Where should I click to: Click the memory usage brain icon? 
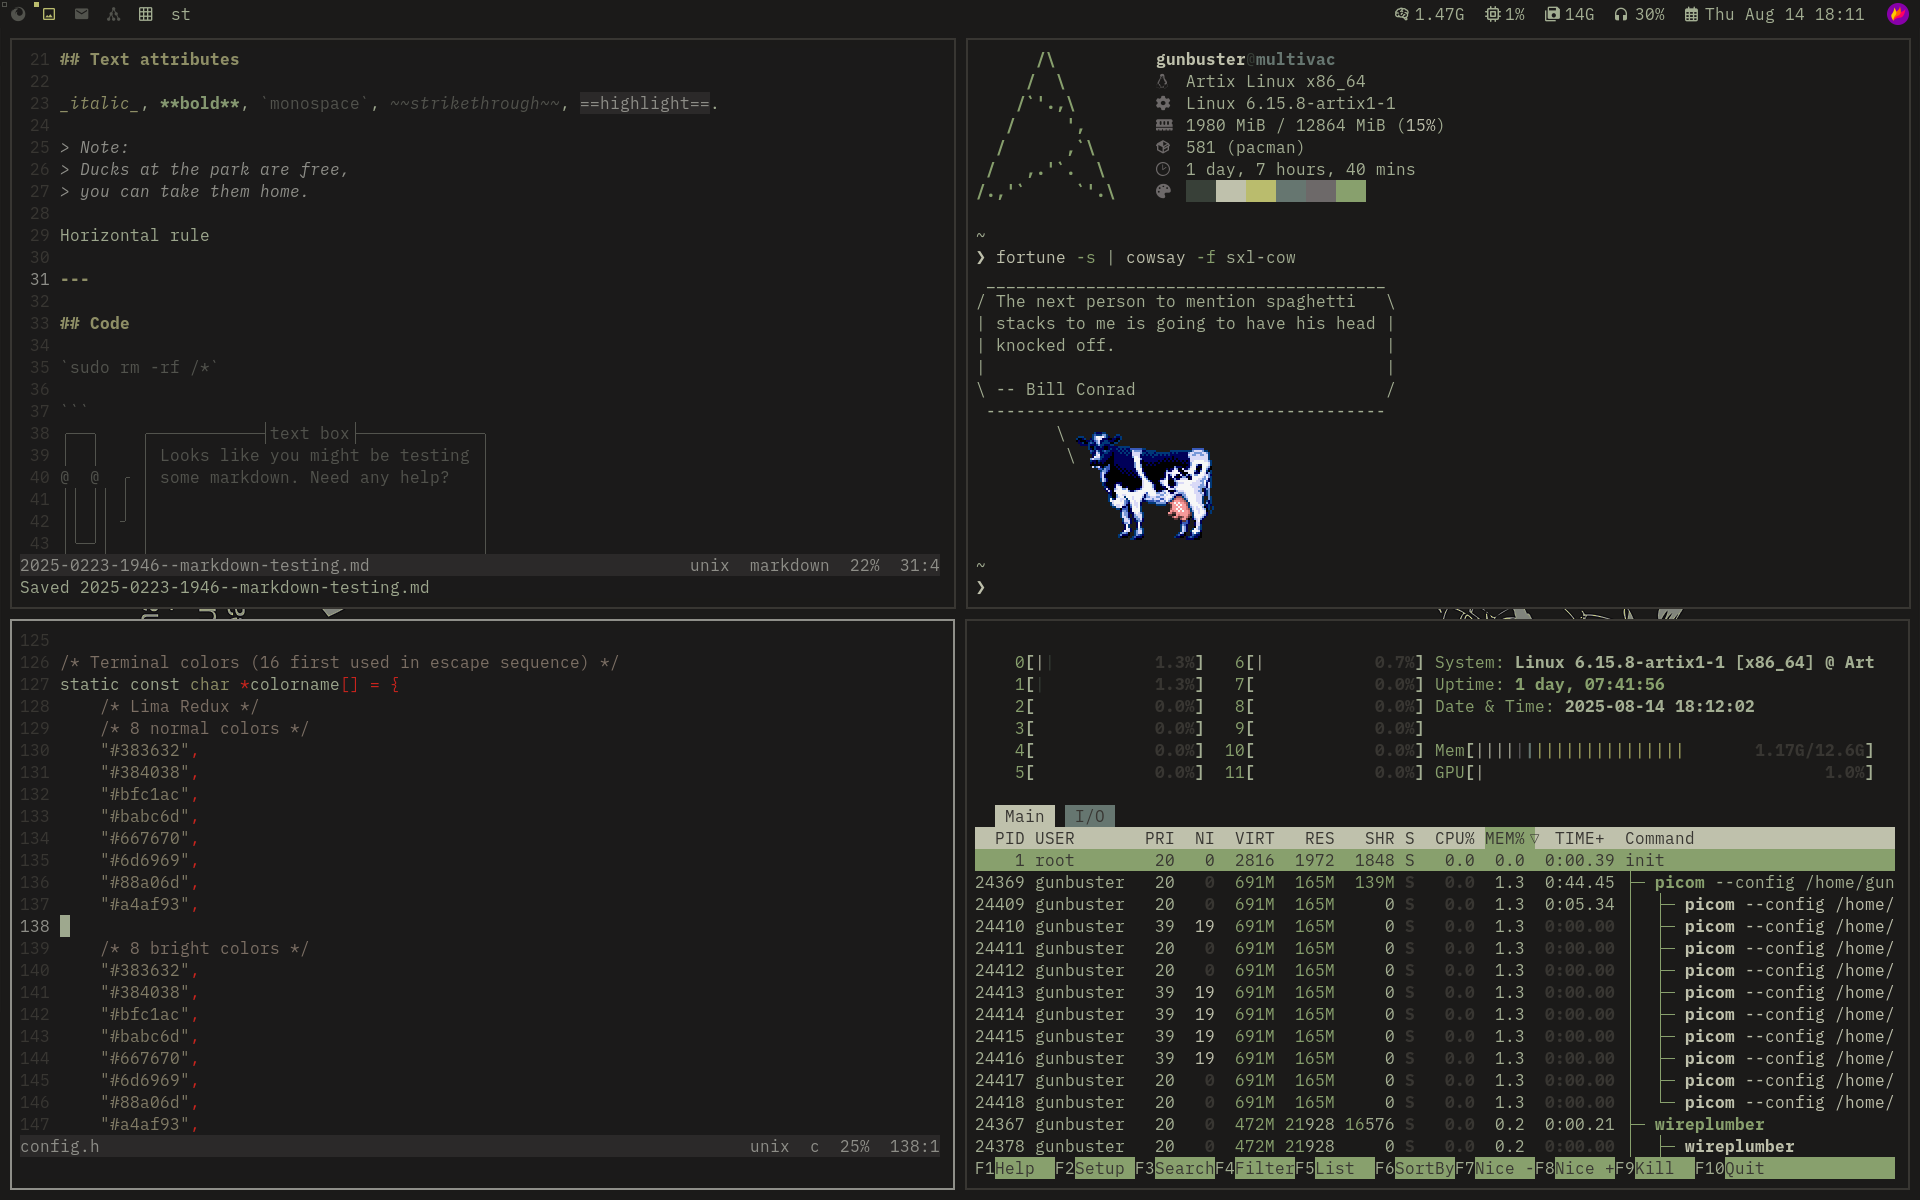pyautogui.click(x=1402, y=14)
